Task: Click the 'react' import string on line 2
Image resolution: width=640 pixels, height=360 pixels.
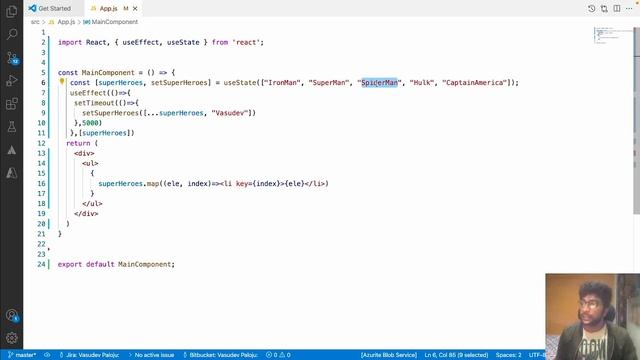Action: point(246,42)
